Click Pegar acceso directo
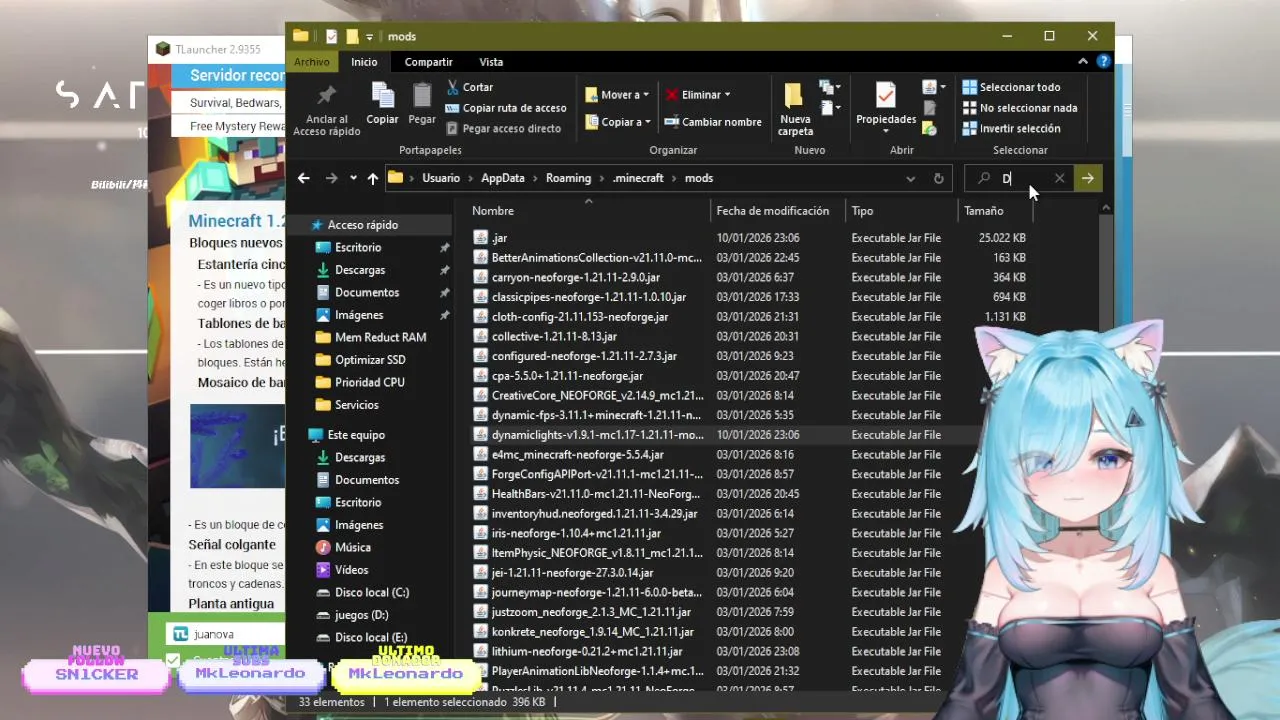Image resolution: width=1280 pixels, height=720 pixels. [503, 128]
